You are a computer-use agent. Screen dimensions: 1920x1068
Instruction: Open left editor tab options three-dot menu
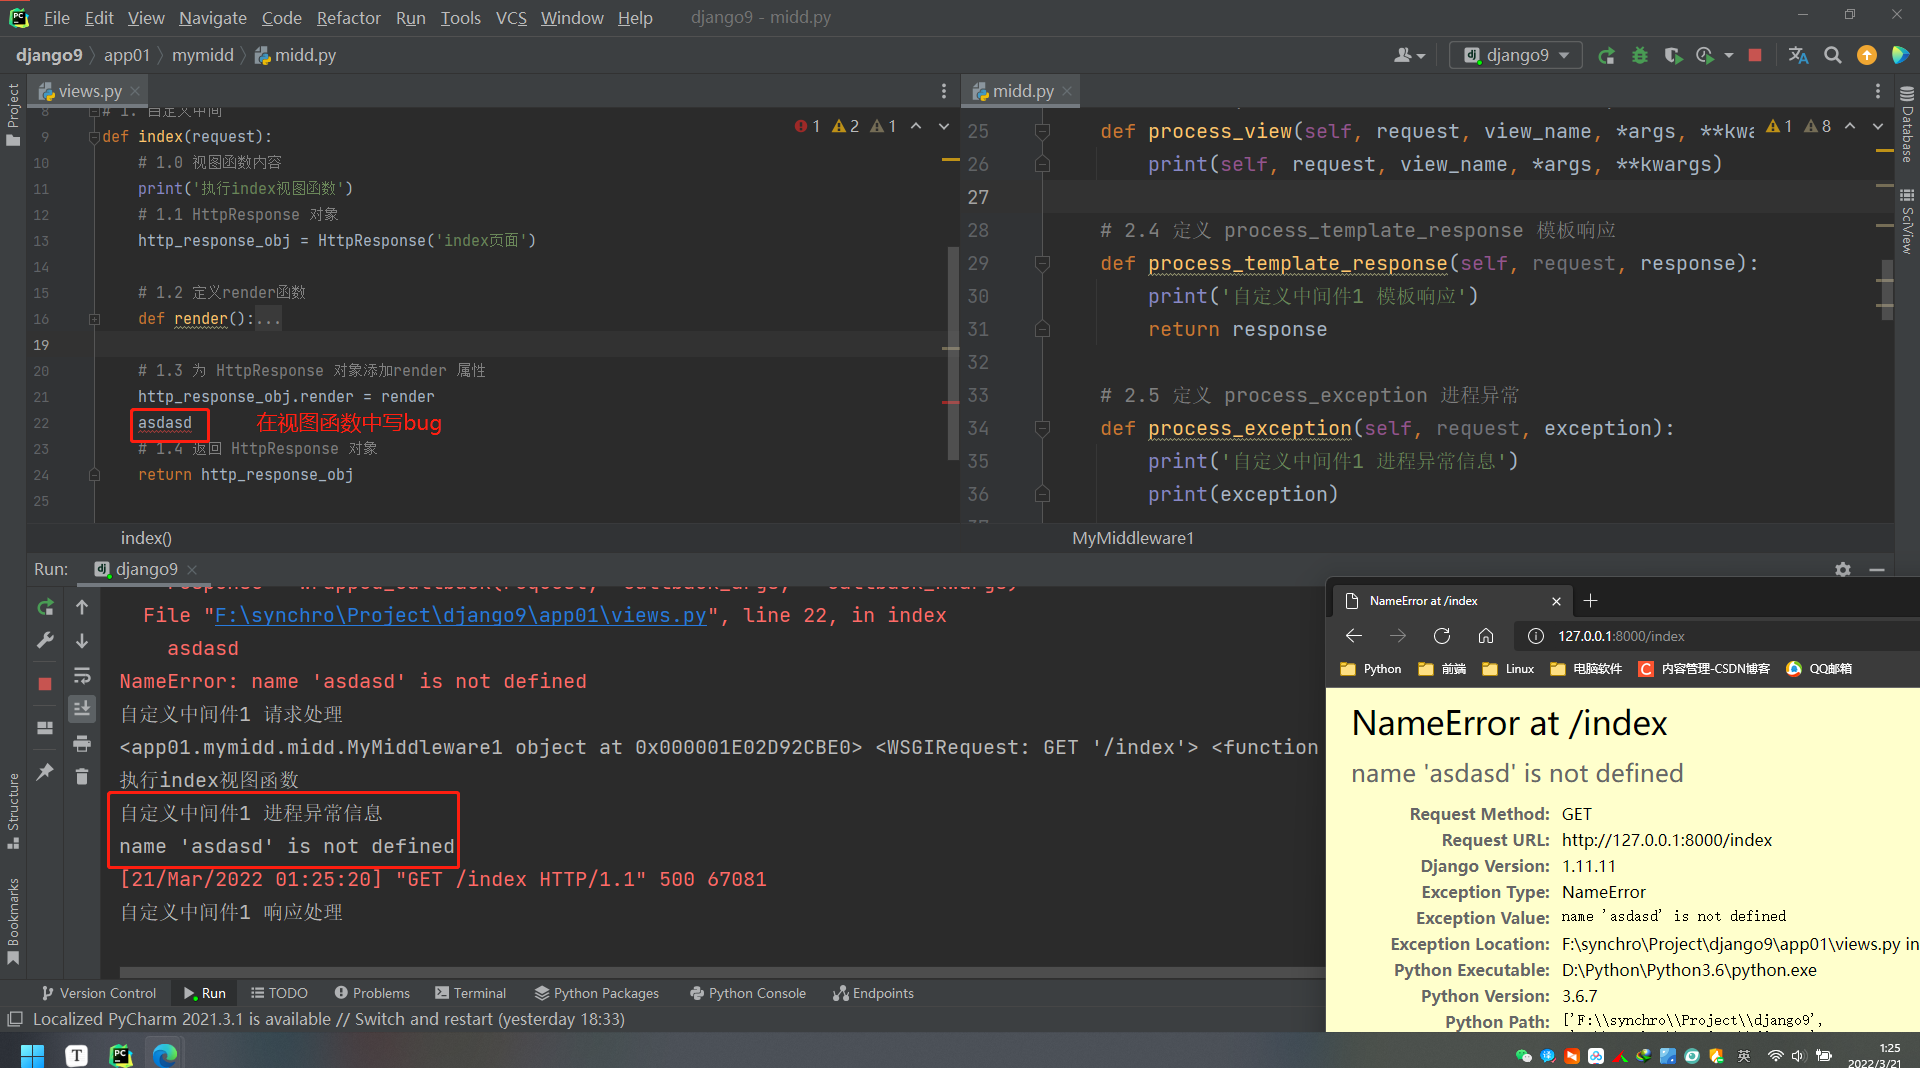pyautogui.click(x=943, y=91)
